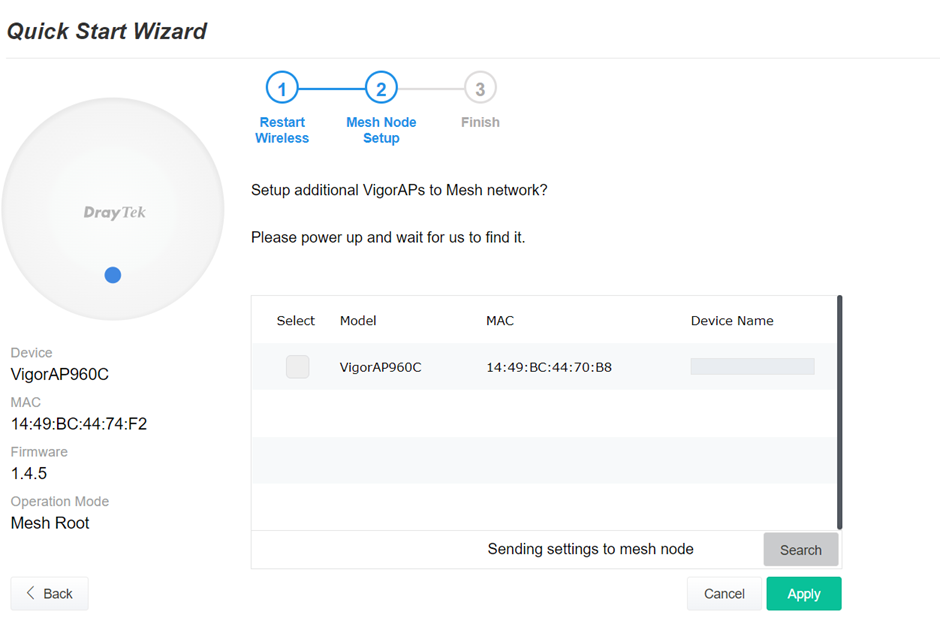Go back using the Back button
940x621 pixels.
pyautogui.click(x=50, y=593)
